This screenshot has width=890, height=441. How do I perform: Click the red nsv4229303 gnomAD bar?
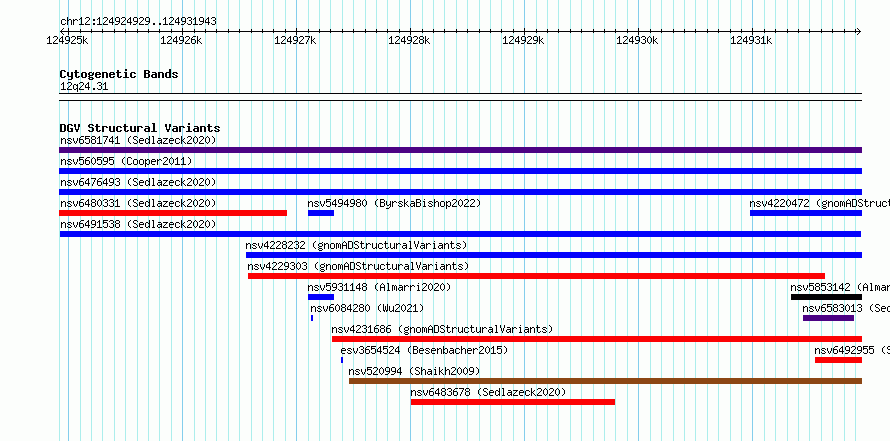tap(536, 276)
